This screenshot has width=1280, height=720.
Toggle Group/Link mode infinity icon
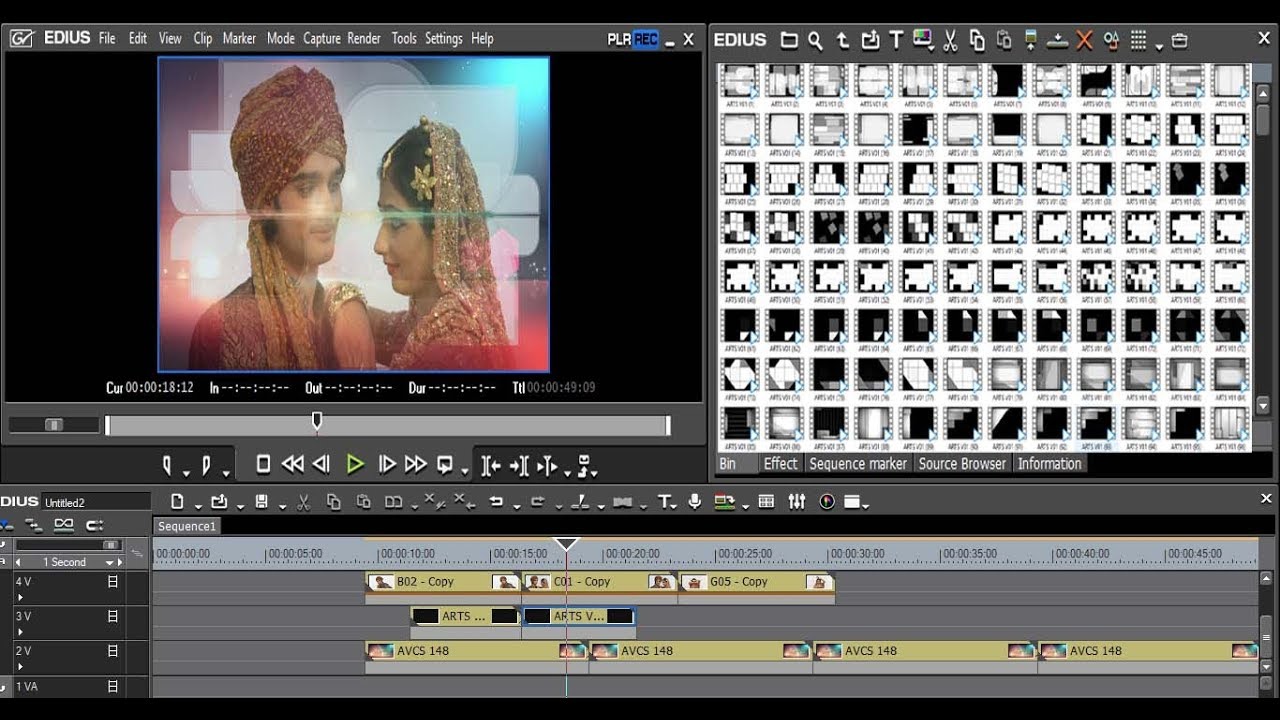(x=64, y=525)
